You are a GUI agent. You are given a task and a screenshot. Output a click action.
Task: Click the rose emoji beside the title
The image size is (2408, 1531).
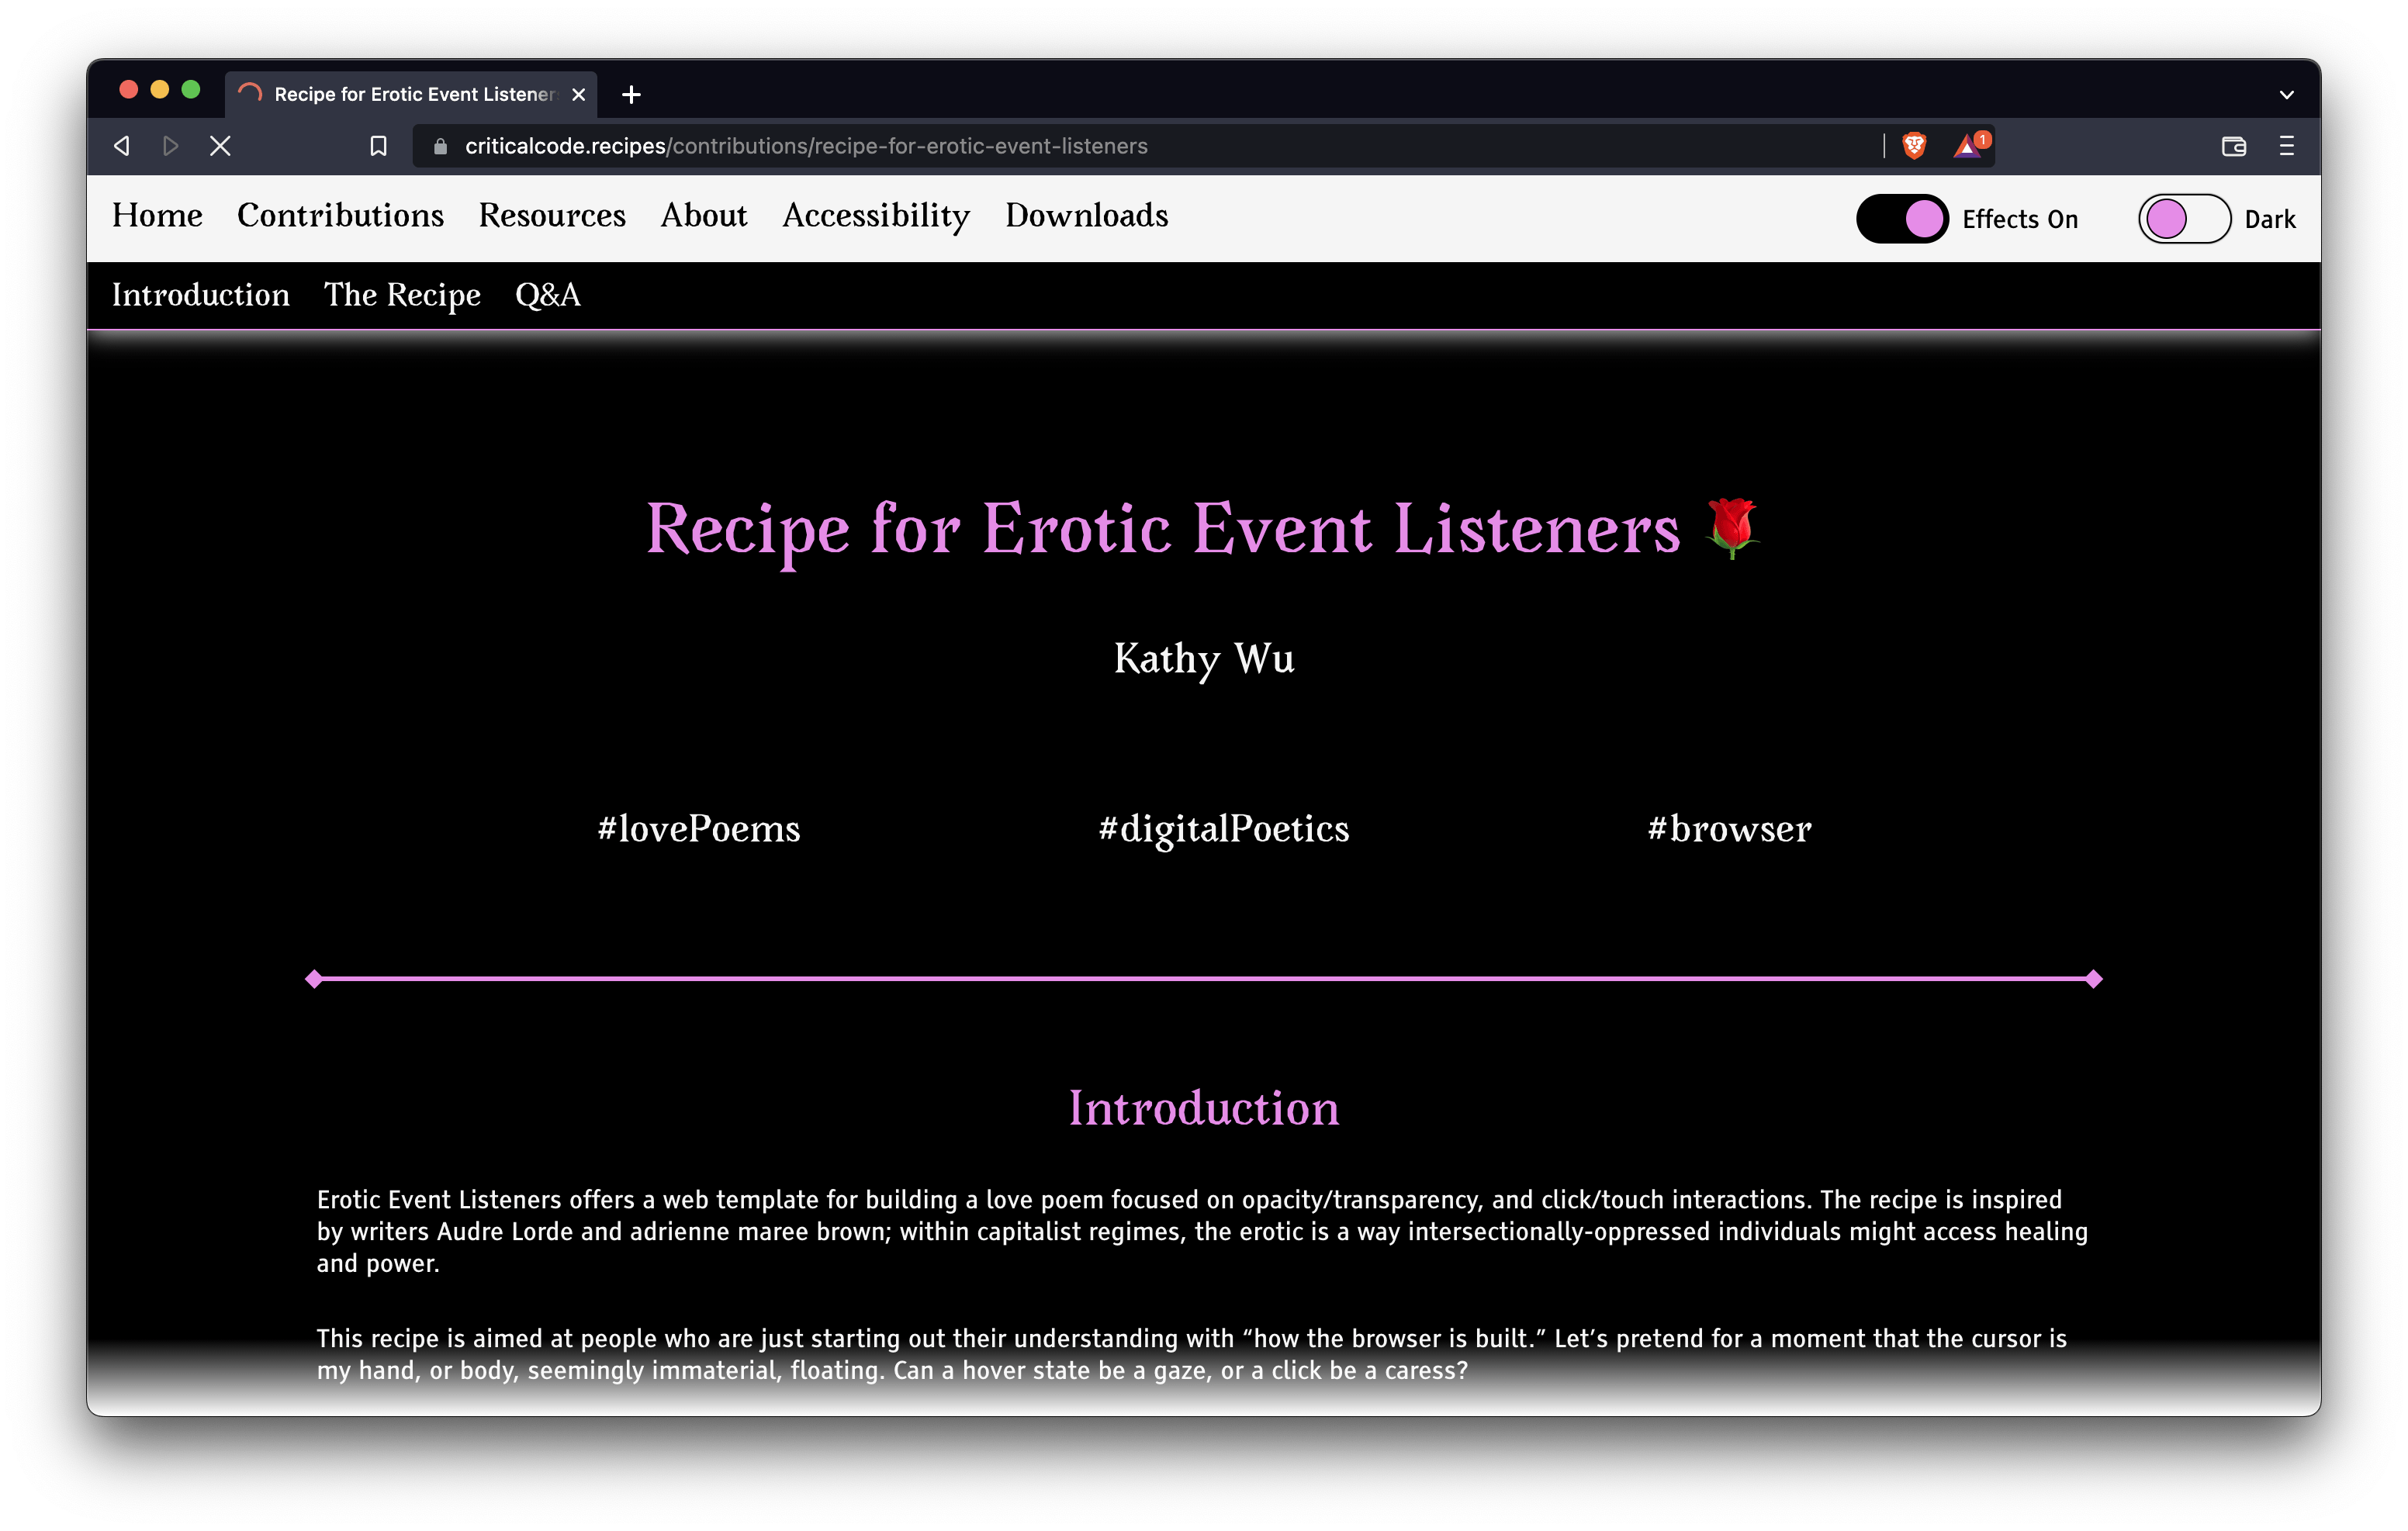pyautogui.click(x=1733, y=528)
